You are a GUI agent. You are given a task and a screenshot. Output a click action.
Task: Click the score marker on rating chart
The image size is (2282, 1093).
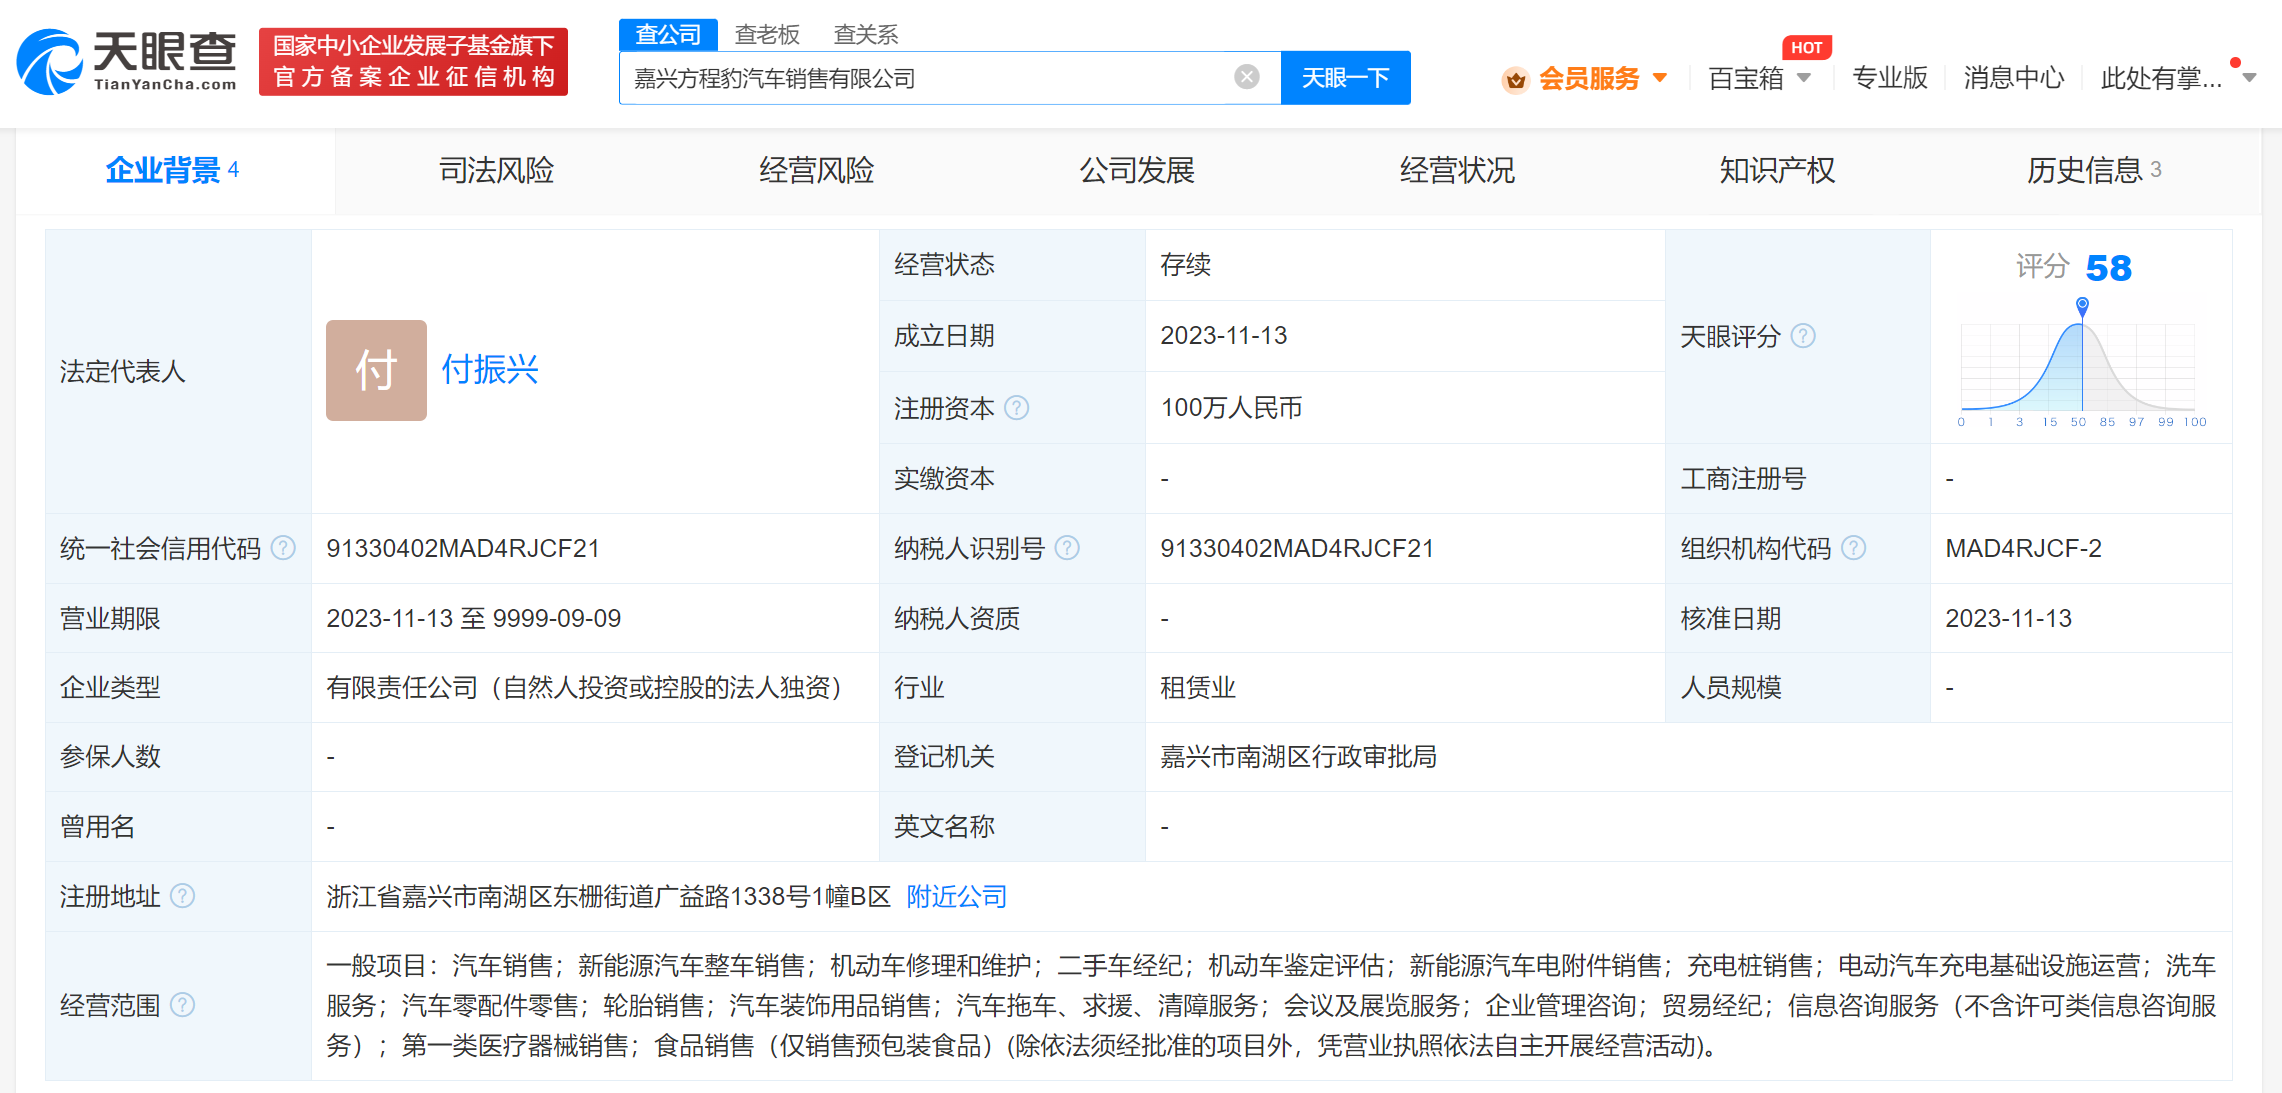2082,305
